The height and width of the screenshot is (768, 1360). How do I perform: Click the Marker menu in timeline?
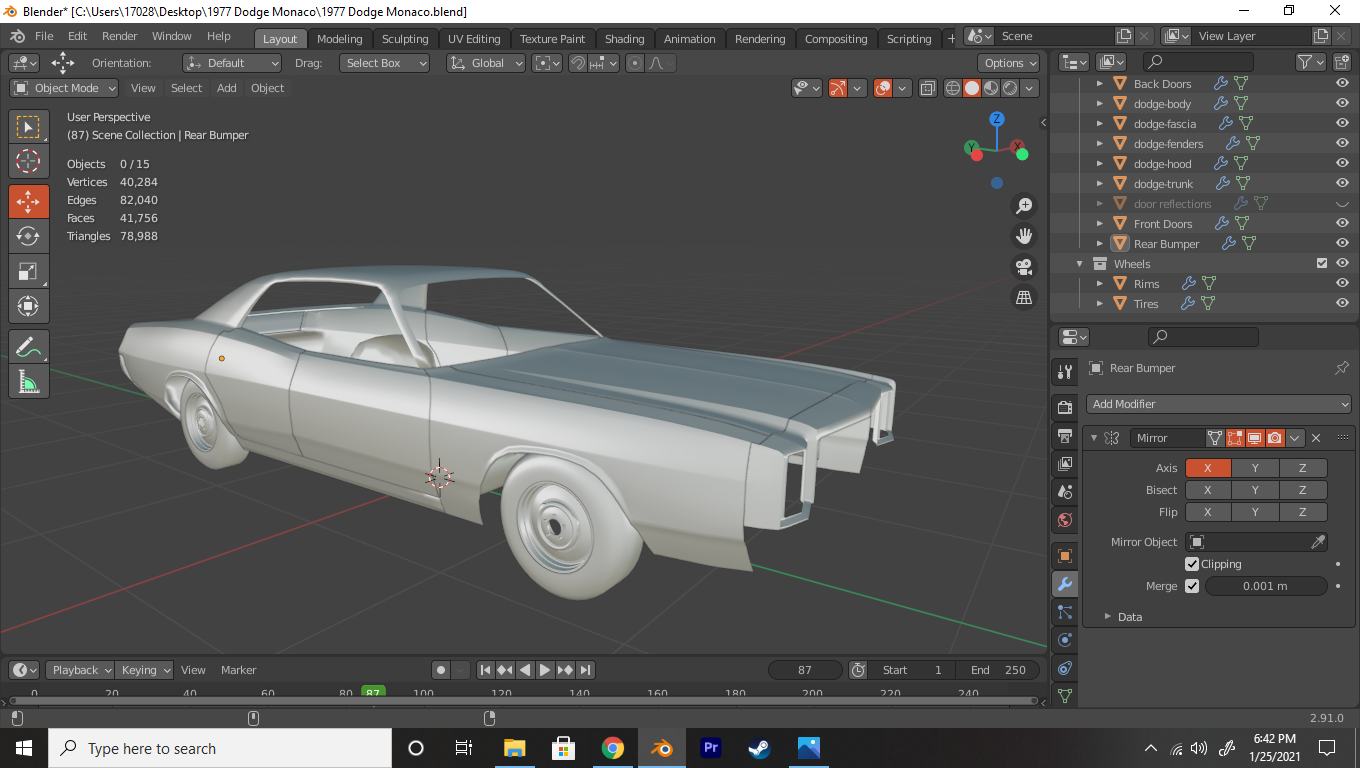pos(239,670)
